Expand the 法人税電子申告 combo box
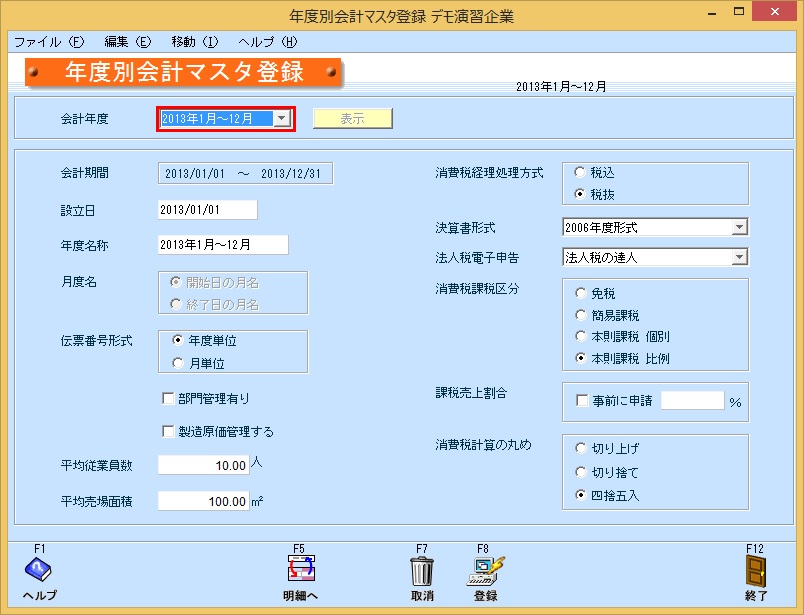The height and width of the screenshot is (615, 804). (x=738, y=257)
